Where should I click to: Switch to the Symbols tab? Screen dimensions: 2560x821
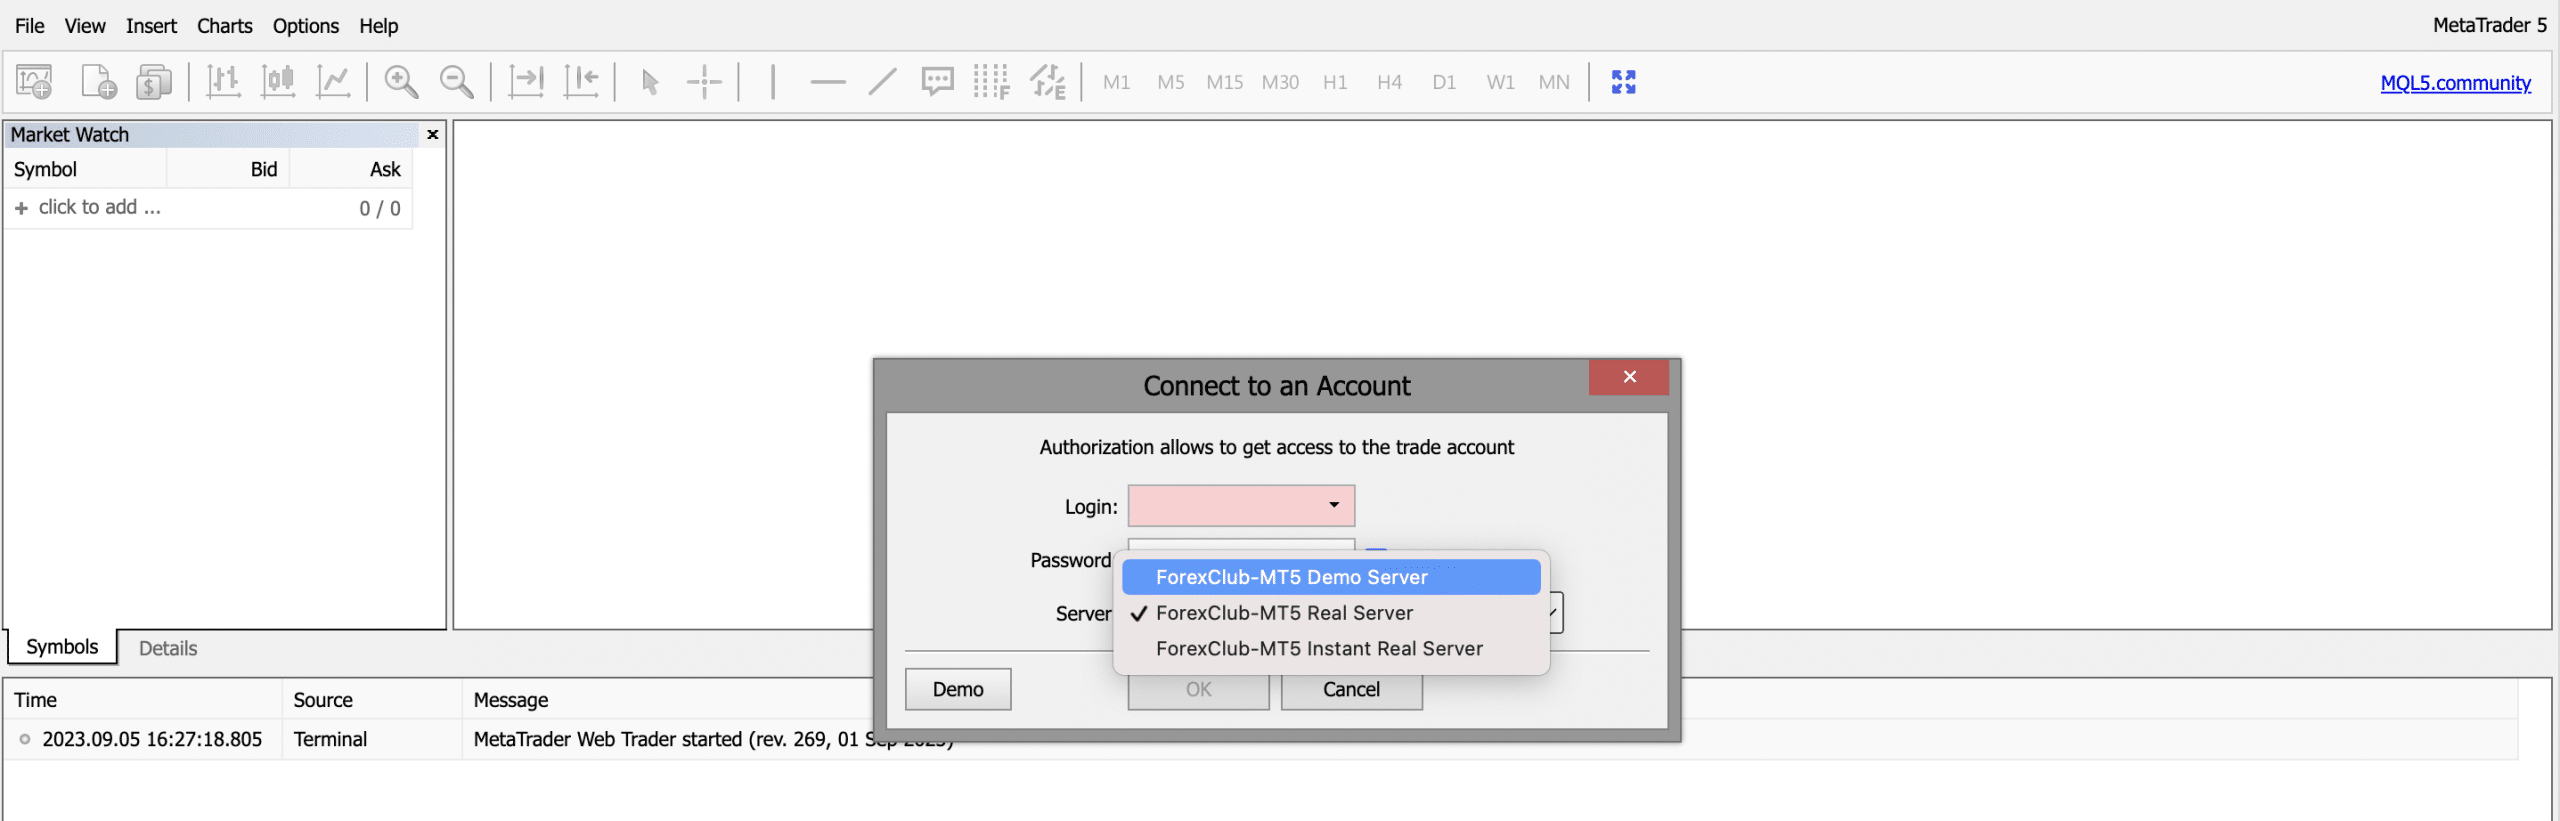point(62,647)
